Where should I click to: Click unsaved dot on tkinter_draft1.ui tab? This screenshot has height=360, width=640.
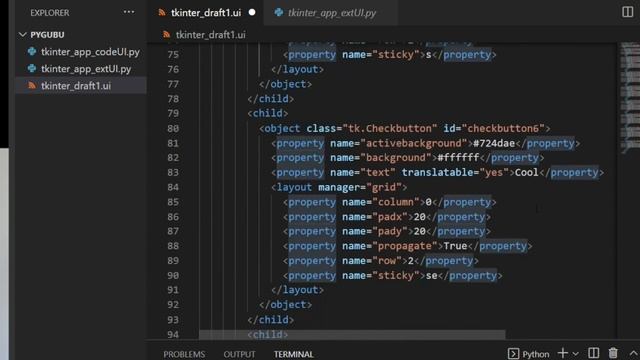tap(252, 12)
